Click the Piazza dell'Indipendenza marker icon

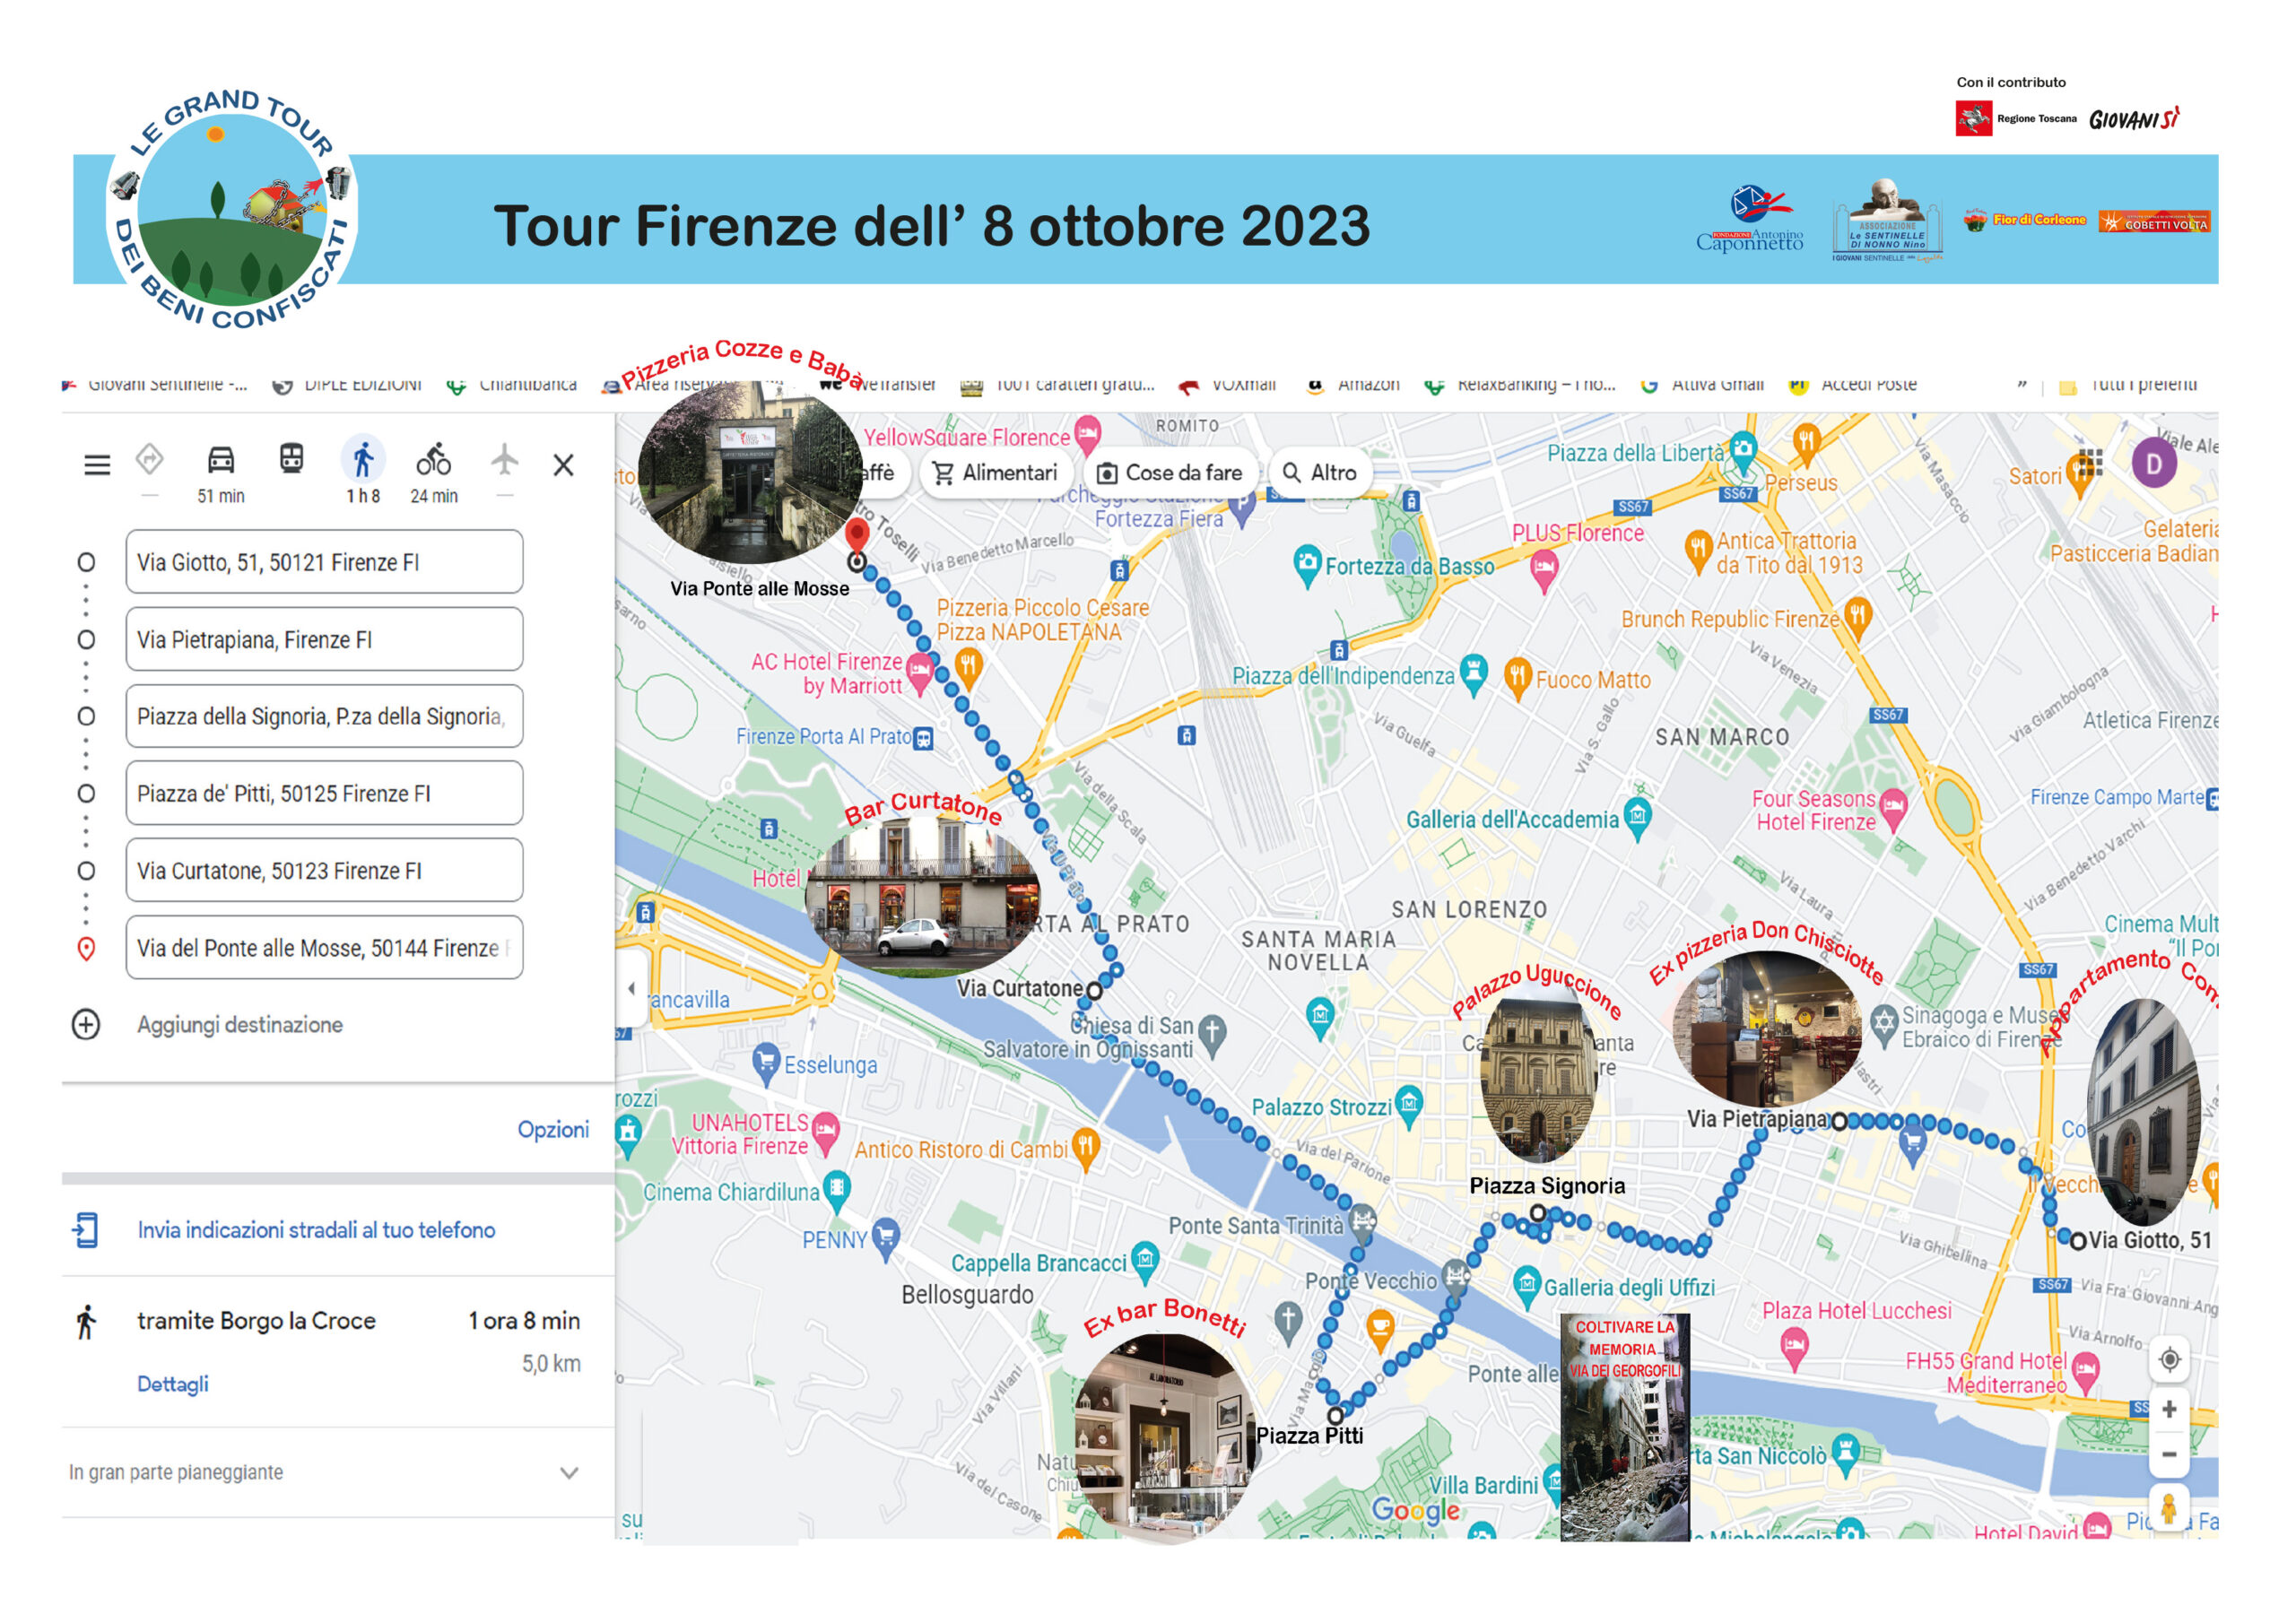click(1473, 674)
